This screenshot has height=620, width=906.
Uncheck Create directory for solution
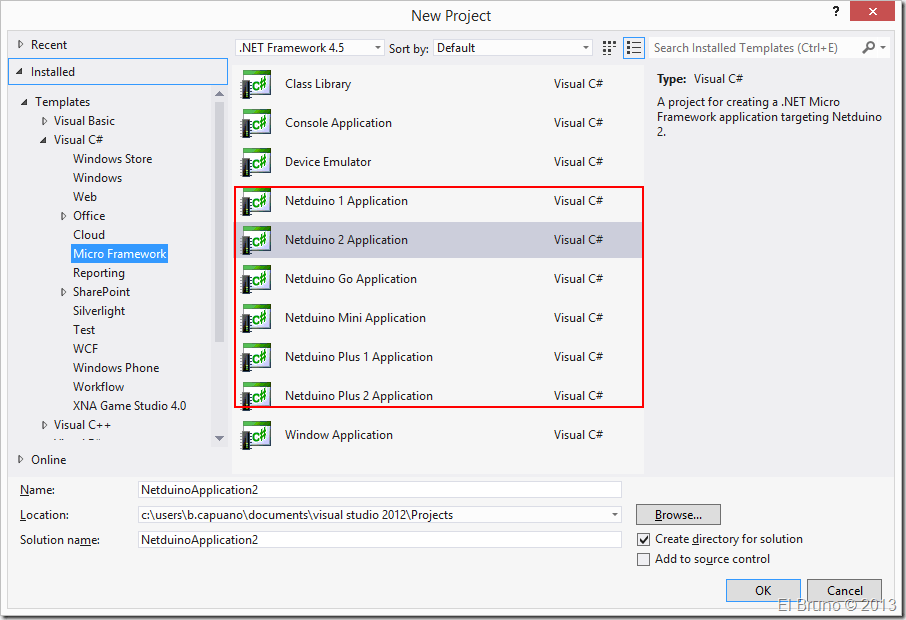coord(644,539)
